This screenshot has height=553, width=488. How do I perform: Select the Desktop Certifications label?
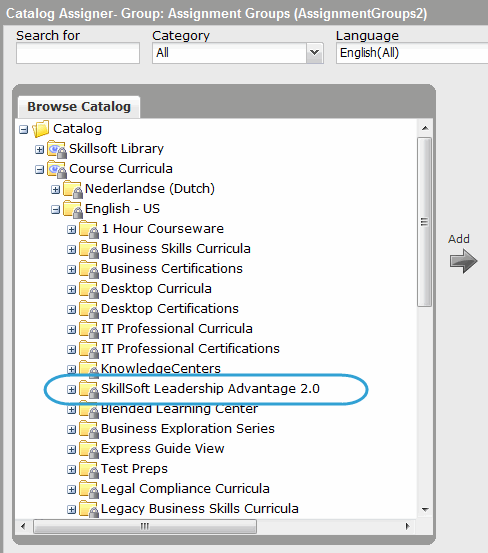(x=170, y=309)
